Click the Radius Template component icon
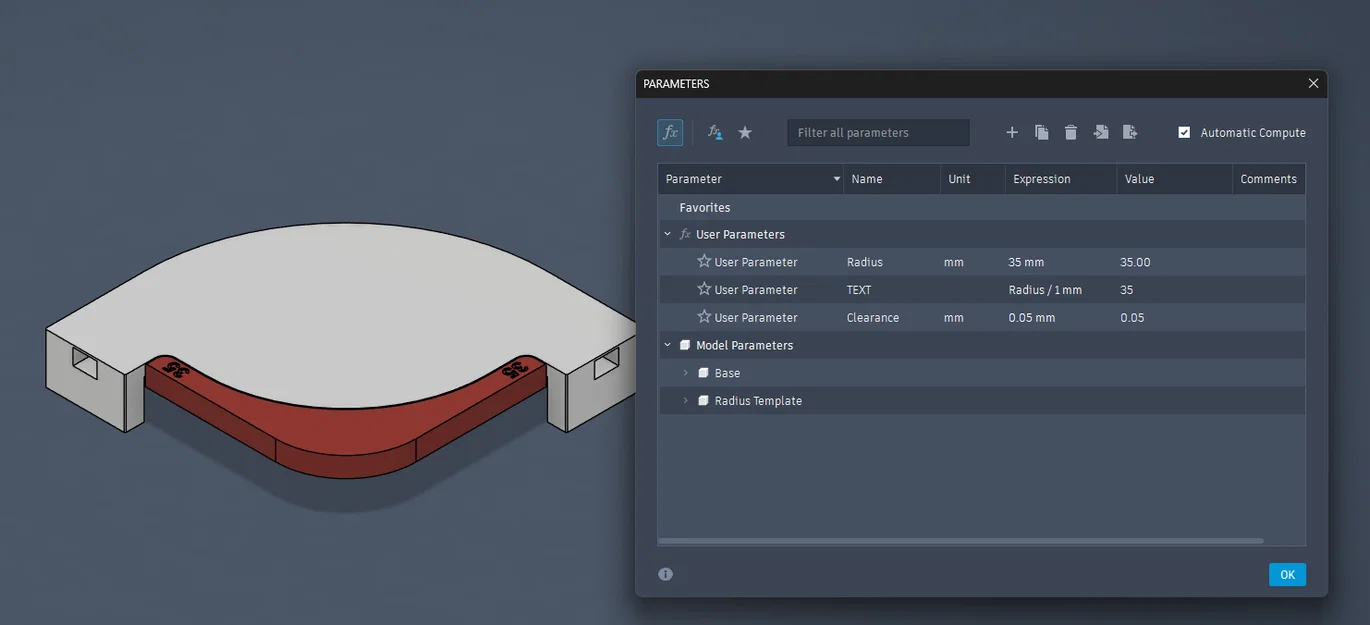This screenshot has height=625, width=1370. point(703,401)
